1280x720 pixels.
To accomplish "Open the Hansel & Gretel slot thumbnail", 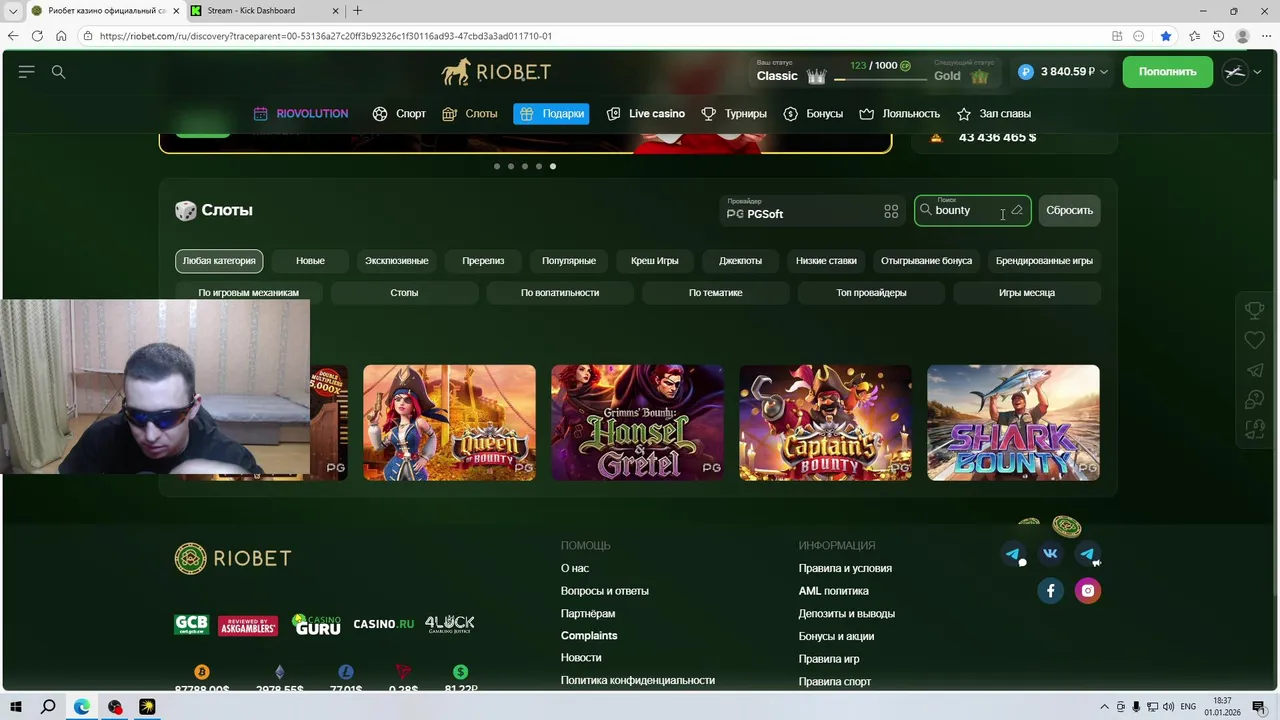I will [637, 423].
